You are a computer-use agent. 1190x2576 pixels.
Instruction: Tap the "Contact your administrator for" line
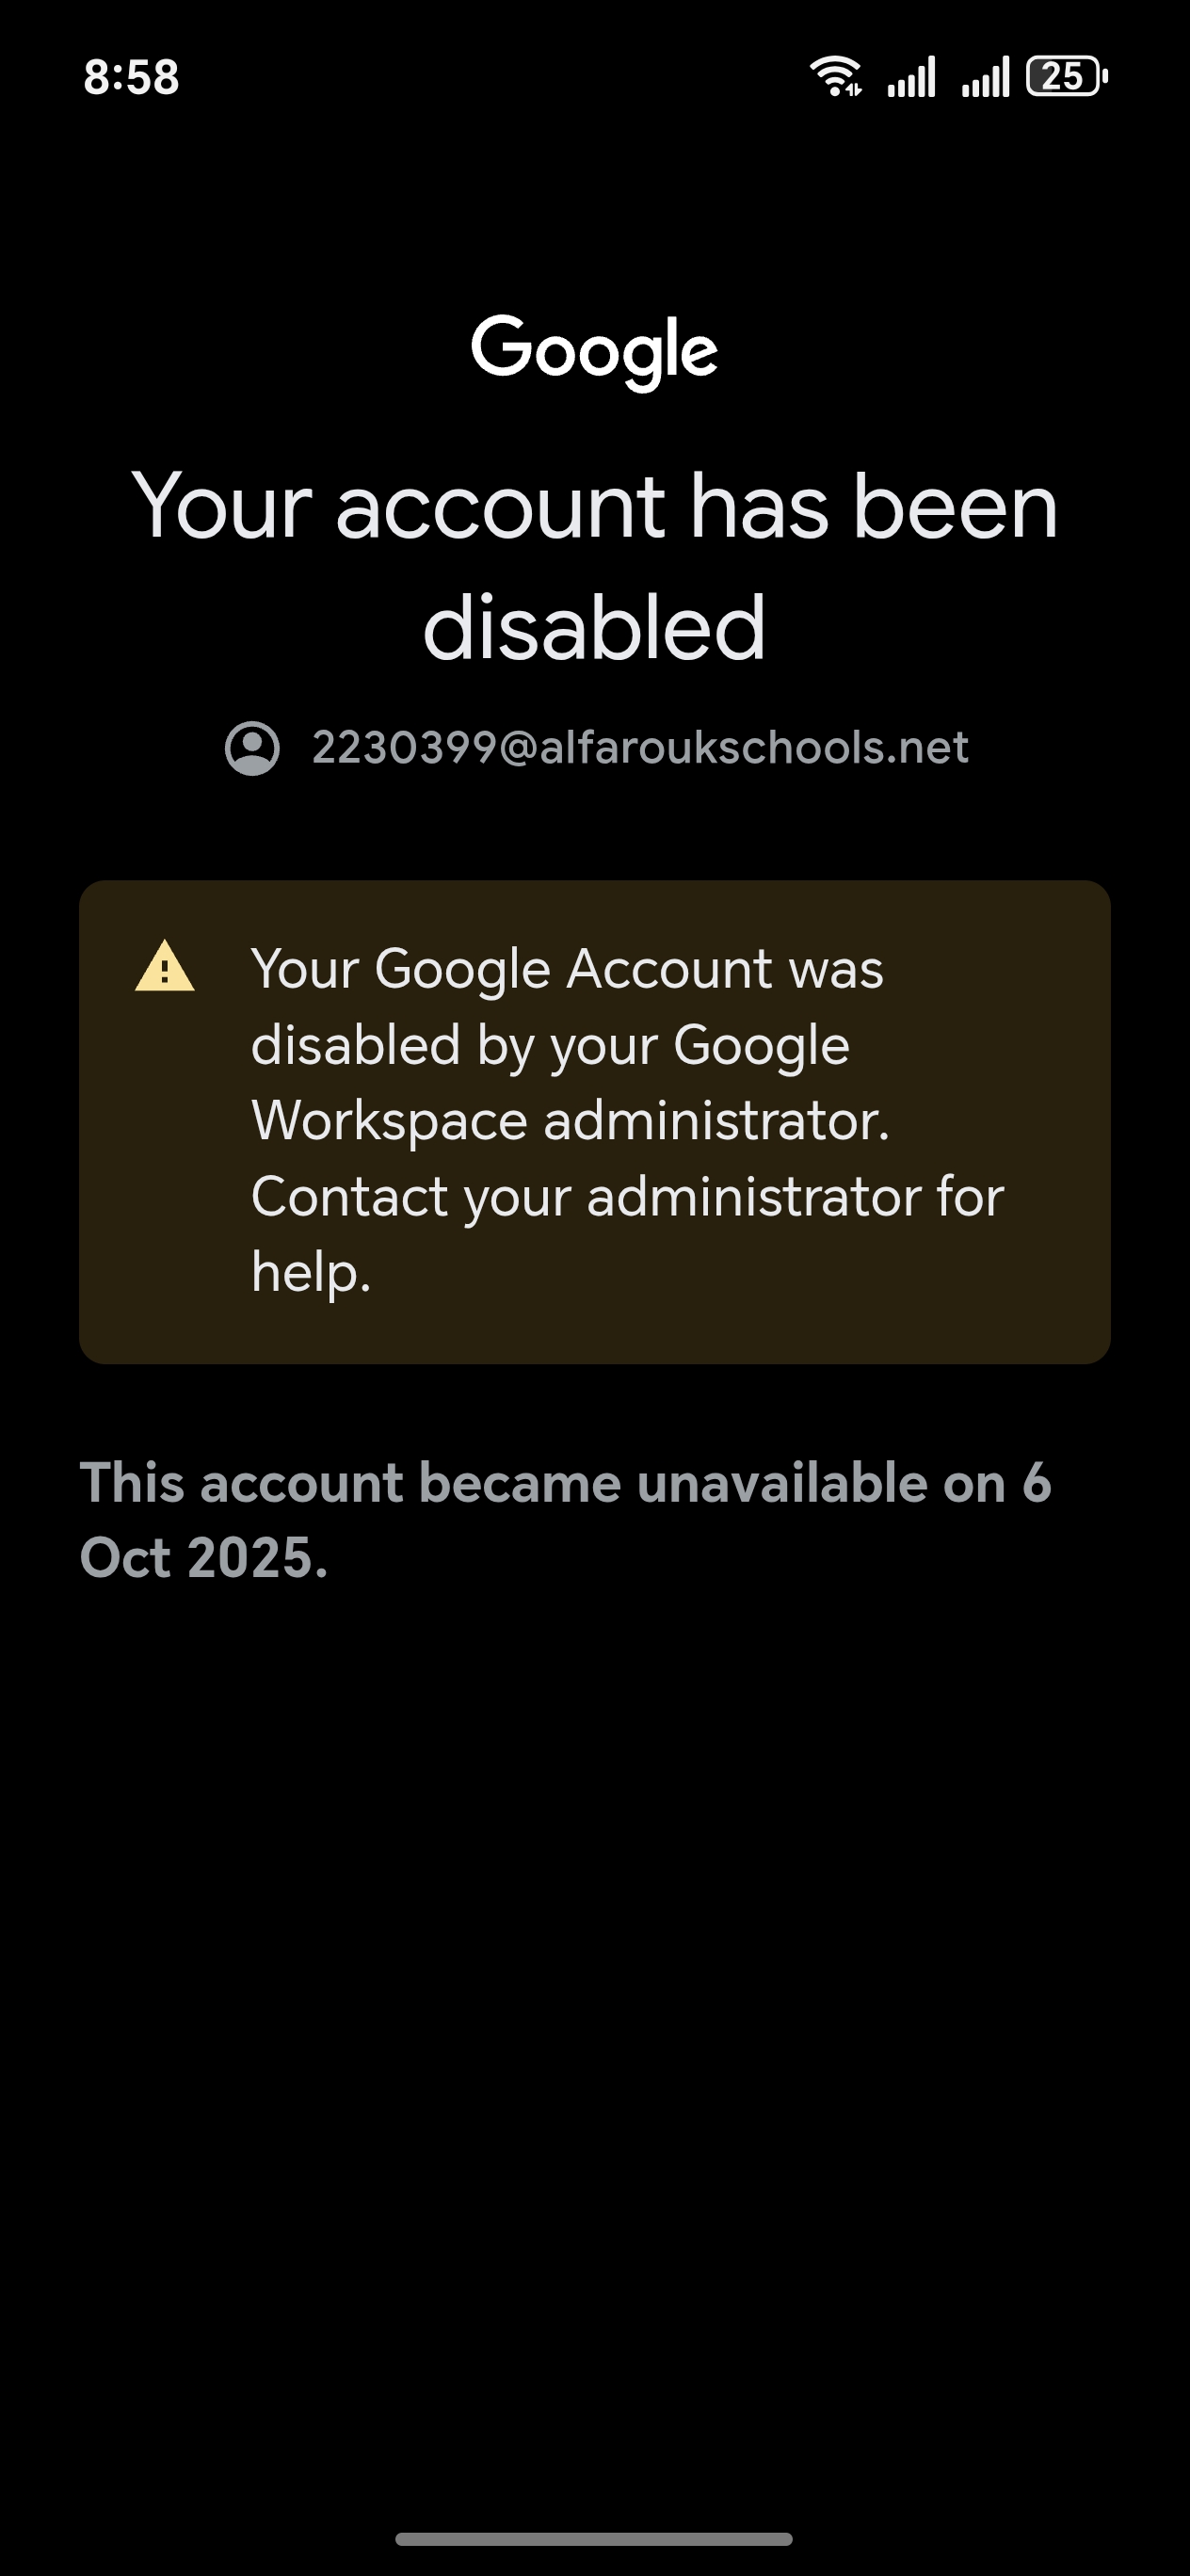pyautogui.click(x=627, y=1196)
